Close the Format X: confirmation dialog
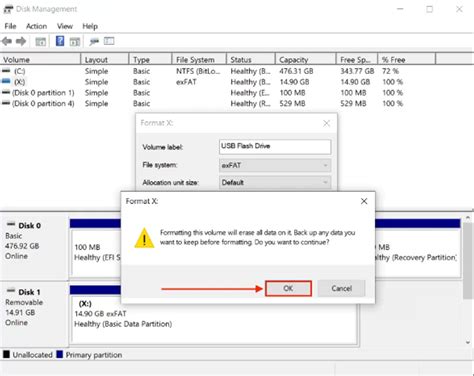The width and height of the screenshot is (474, 376). click(364, 201)
